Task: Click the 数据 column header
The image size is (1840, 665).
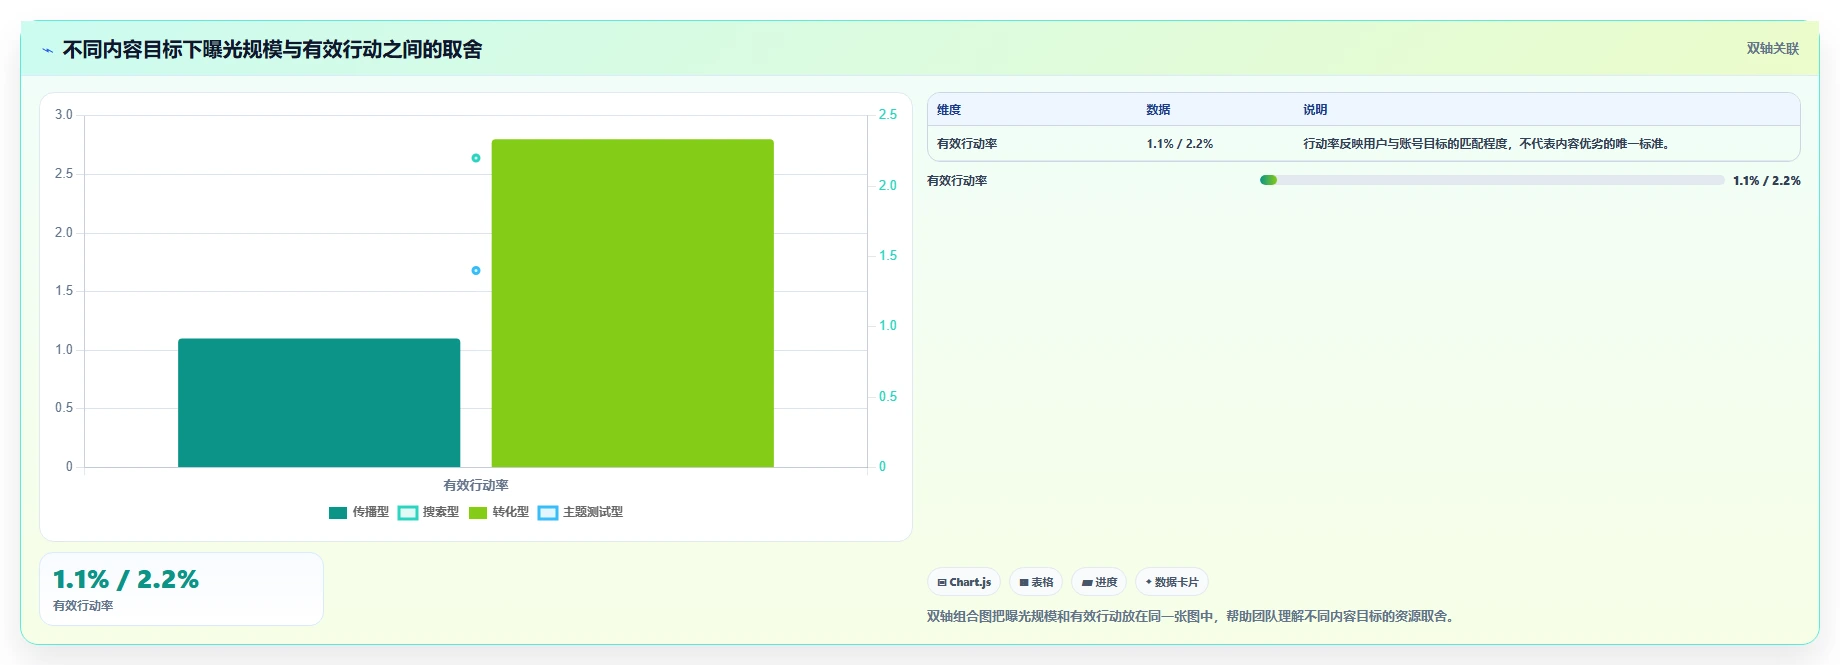Action: click(x=1158, y=110)
